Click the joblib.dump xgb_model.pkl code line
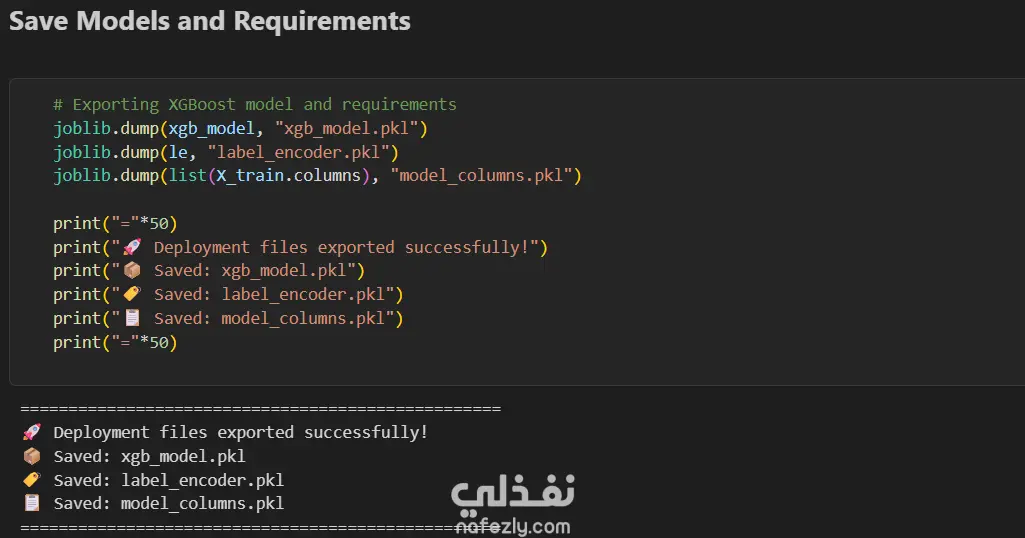Viewport: 1025px width, 538px height. pos(240,129)
